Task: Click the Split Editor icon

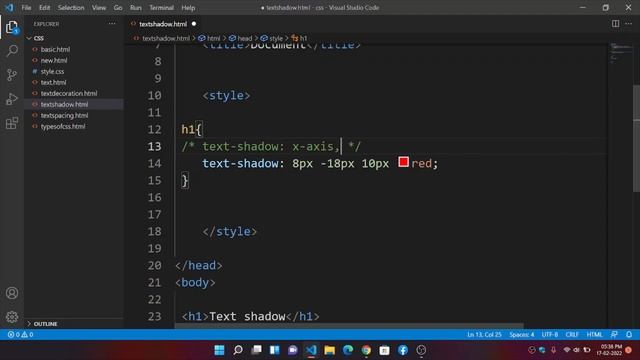Action: point(615,24)
